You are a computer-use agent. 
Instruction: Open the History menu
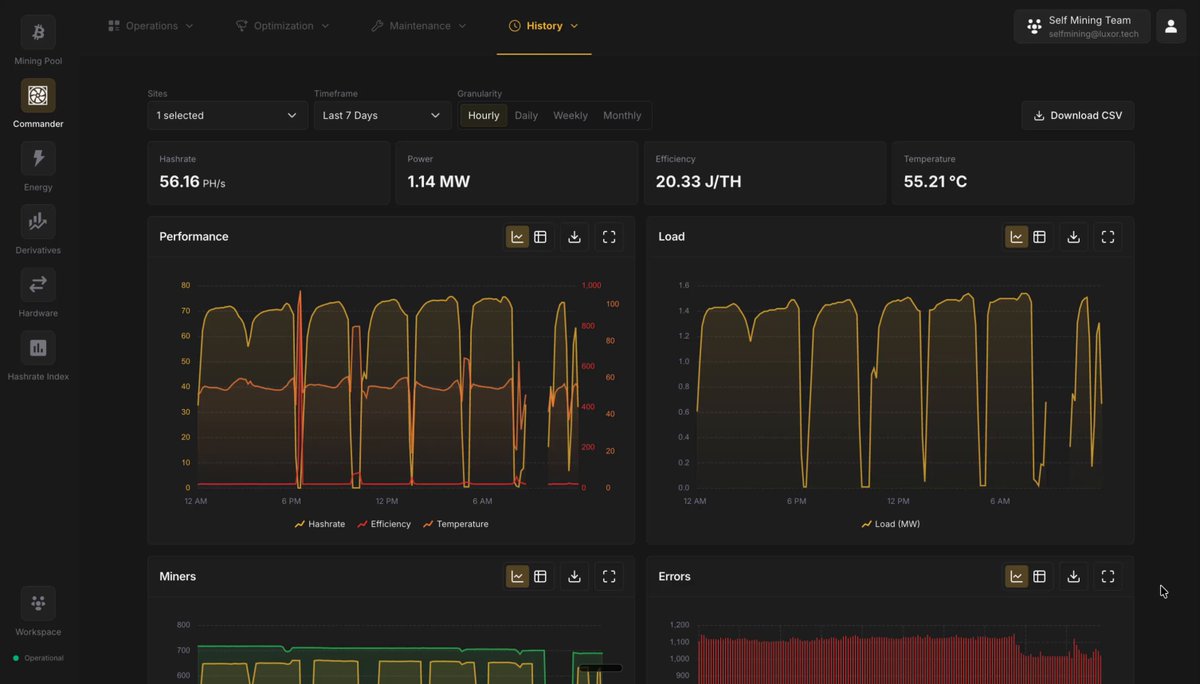(x=544, y=26)
